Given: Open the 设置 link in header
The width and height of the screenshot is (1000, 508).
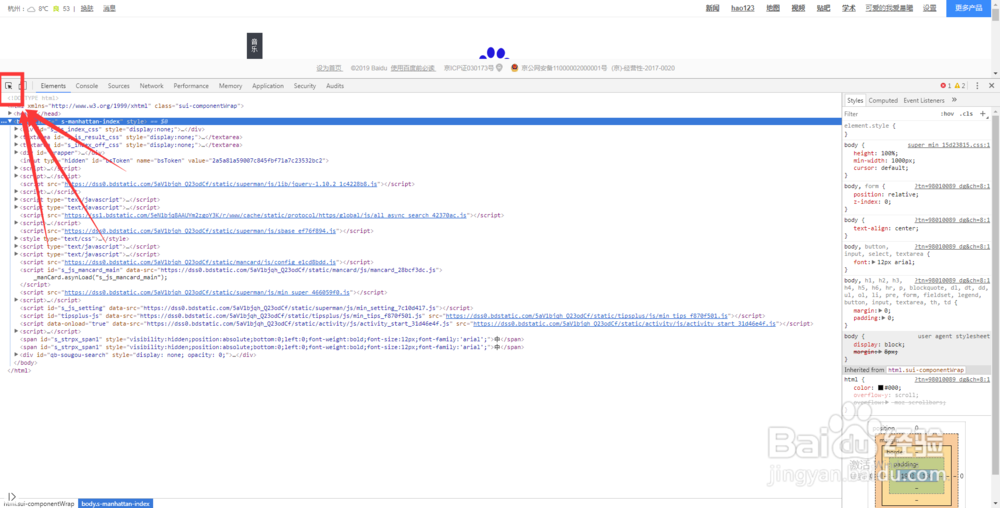Looking at the screenshot, I should (x=930, y=8).
